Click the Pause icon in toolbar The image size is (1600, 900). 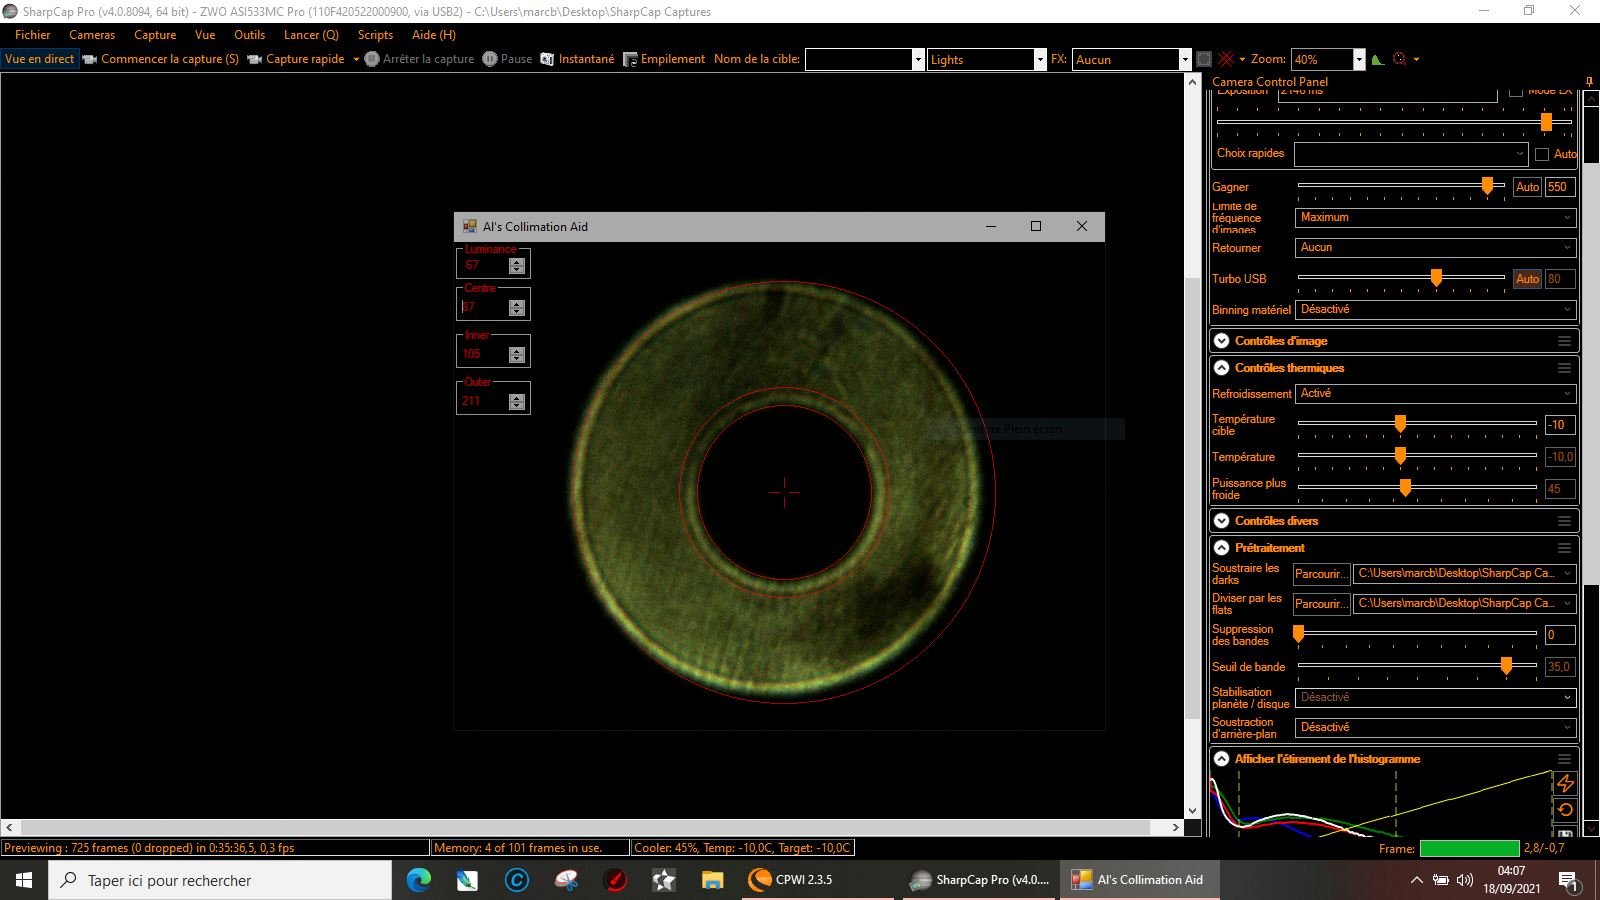490,59
